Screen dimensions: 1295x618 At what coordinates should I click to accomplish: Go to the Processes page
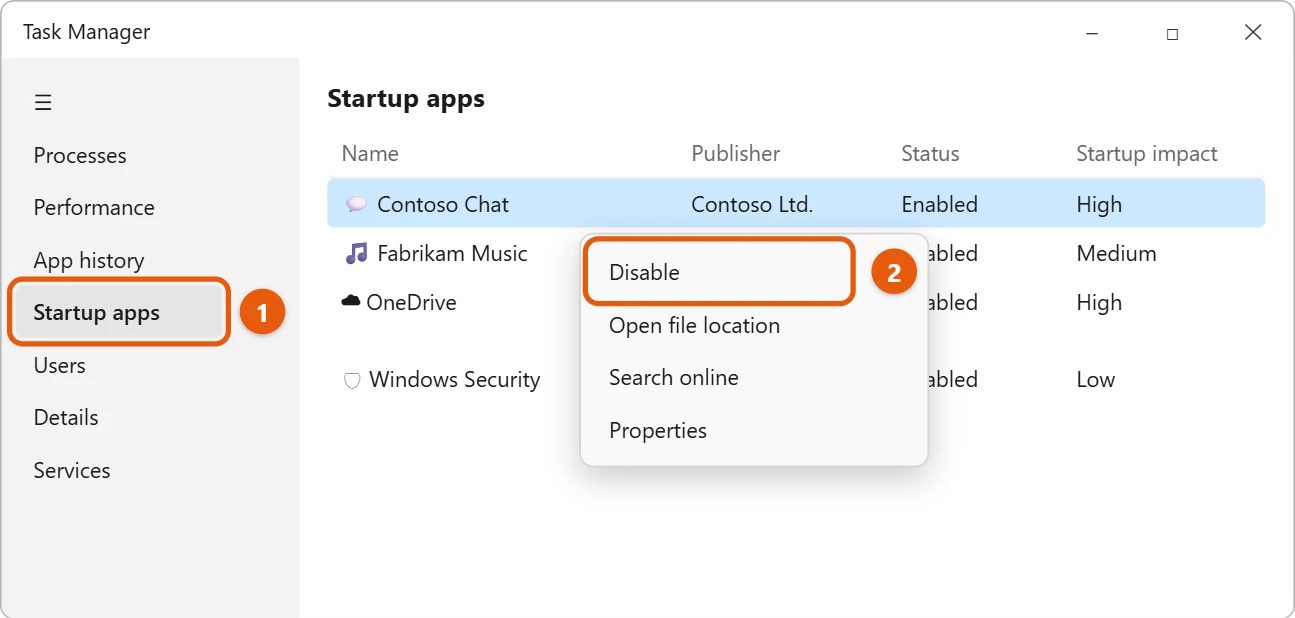click(x=80, y=155)
